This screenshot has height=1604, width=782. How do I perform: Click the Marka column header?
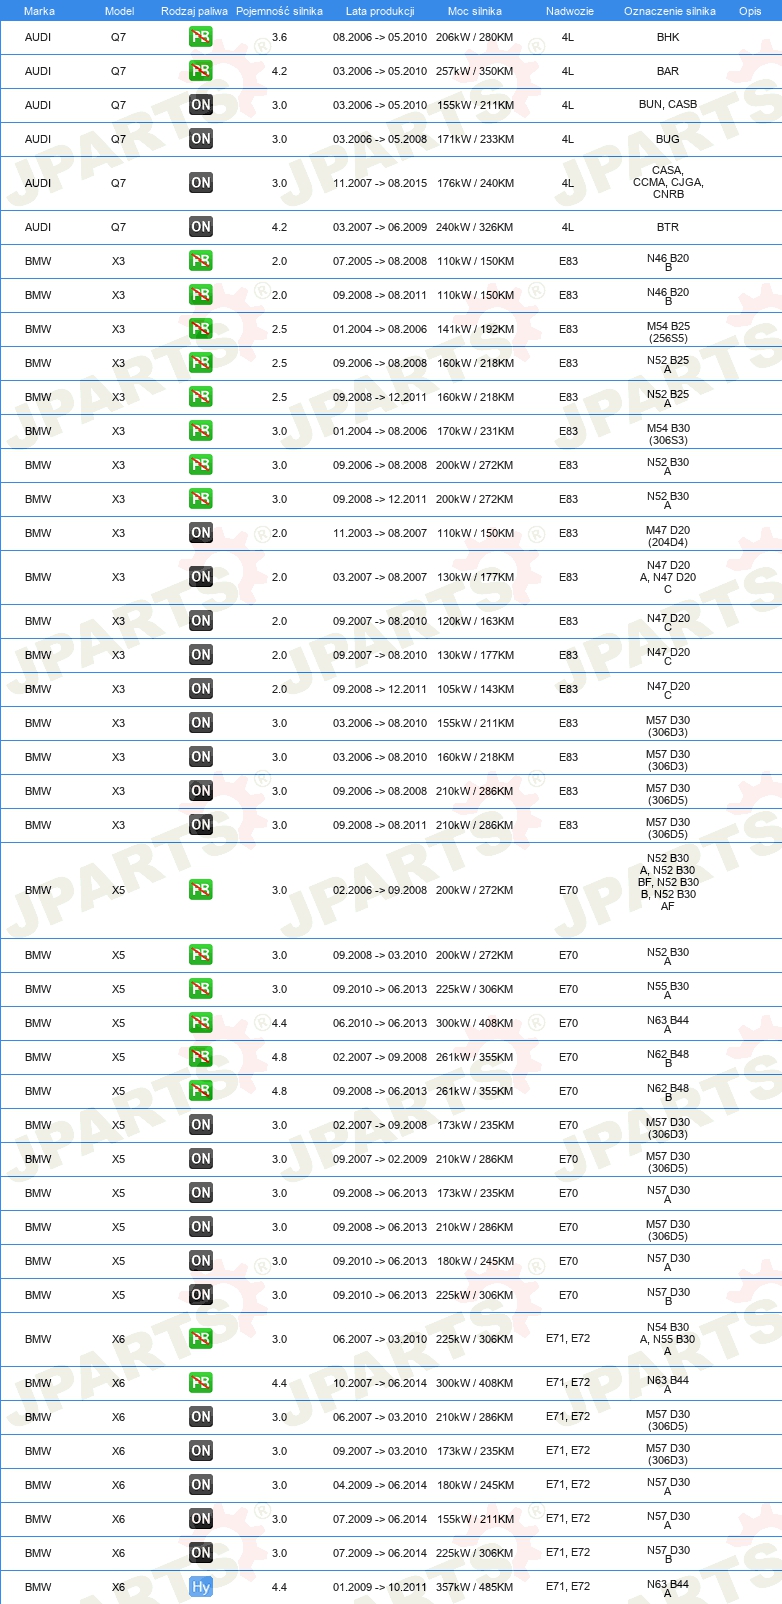point(39,11)
